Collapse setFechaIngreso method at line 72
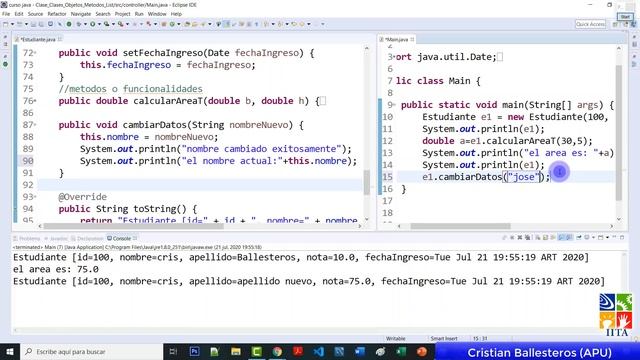This screenshot has width=640, height=360. (36, 53)
